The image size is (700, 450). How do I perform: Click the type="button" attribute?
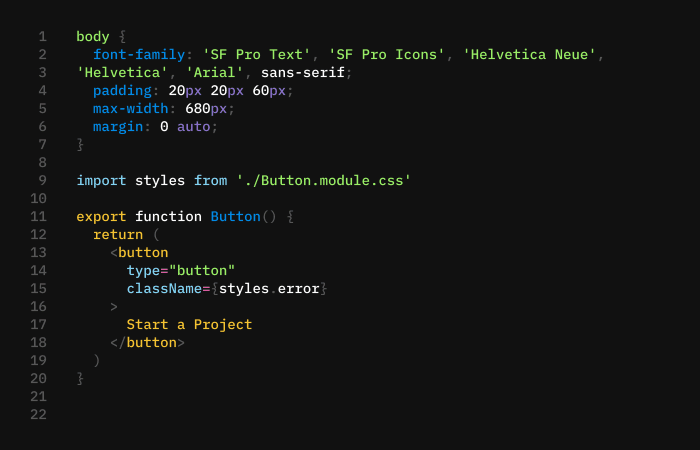[181, 271]
